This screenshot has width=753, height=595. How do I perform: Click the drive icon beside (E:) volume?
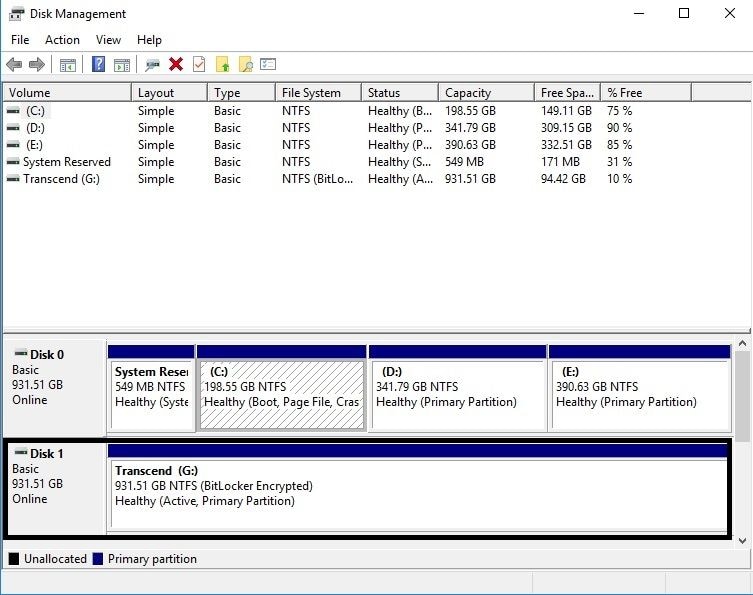point(13,145)
